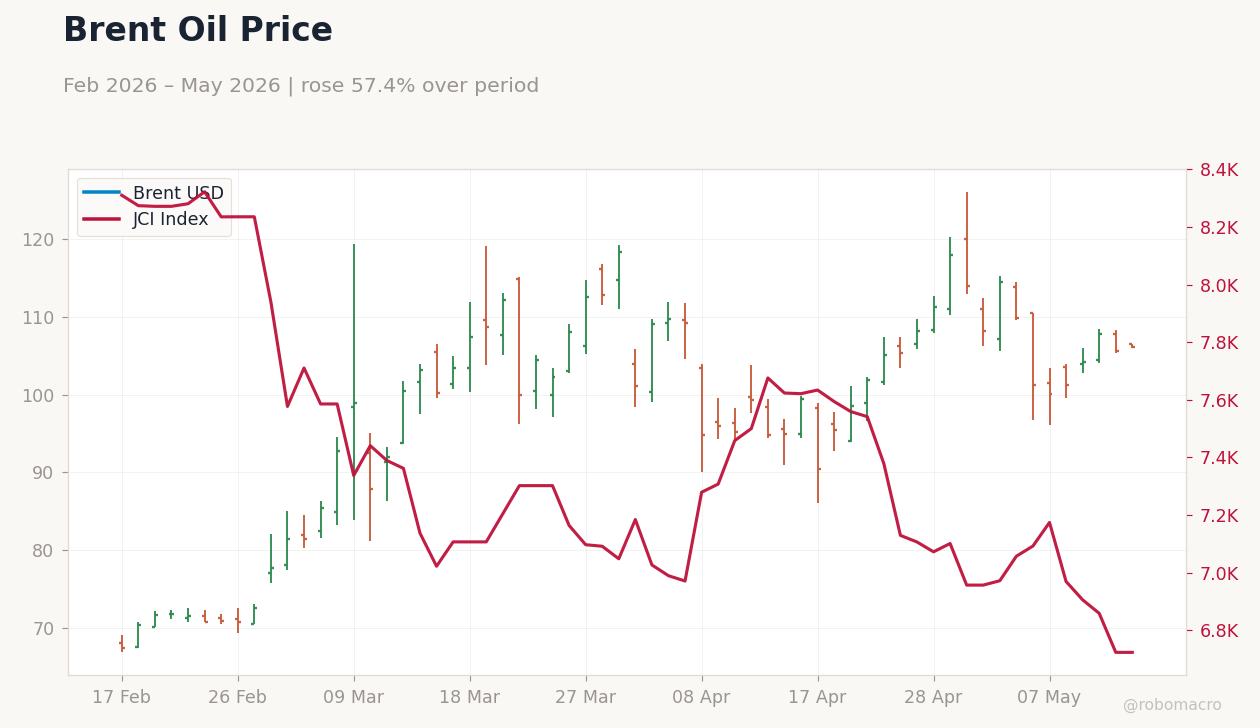Click the 07 May x-axis label
1260x728 pixels.
click(1049, 698)
